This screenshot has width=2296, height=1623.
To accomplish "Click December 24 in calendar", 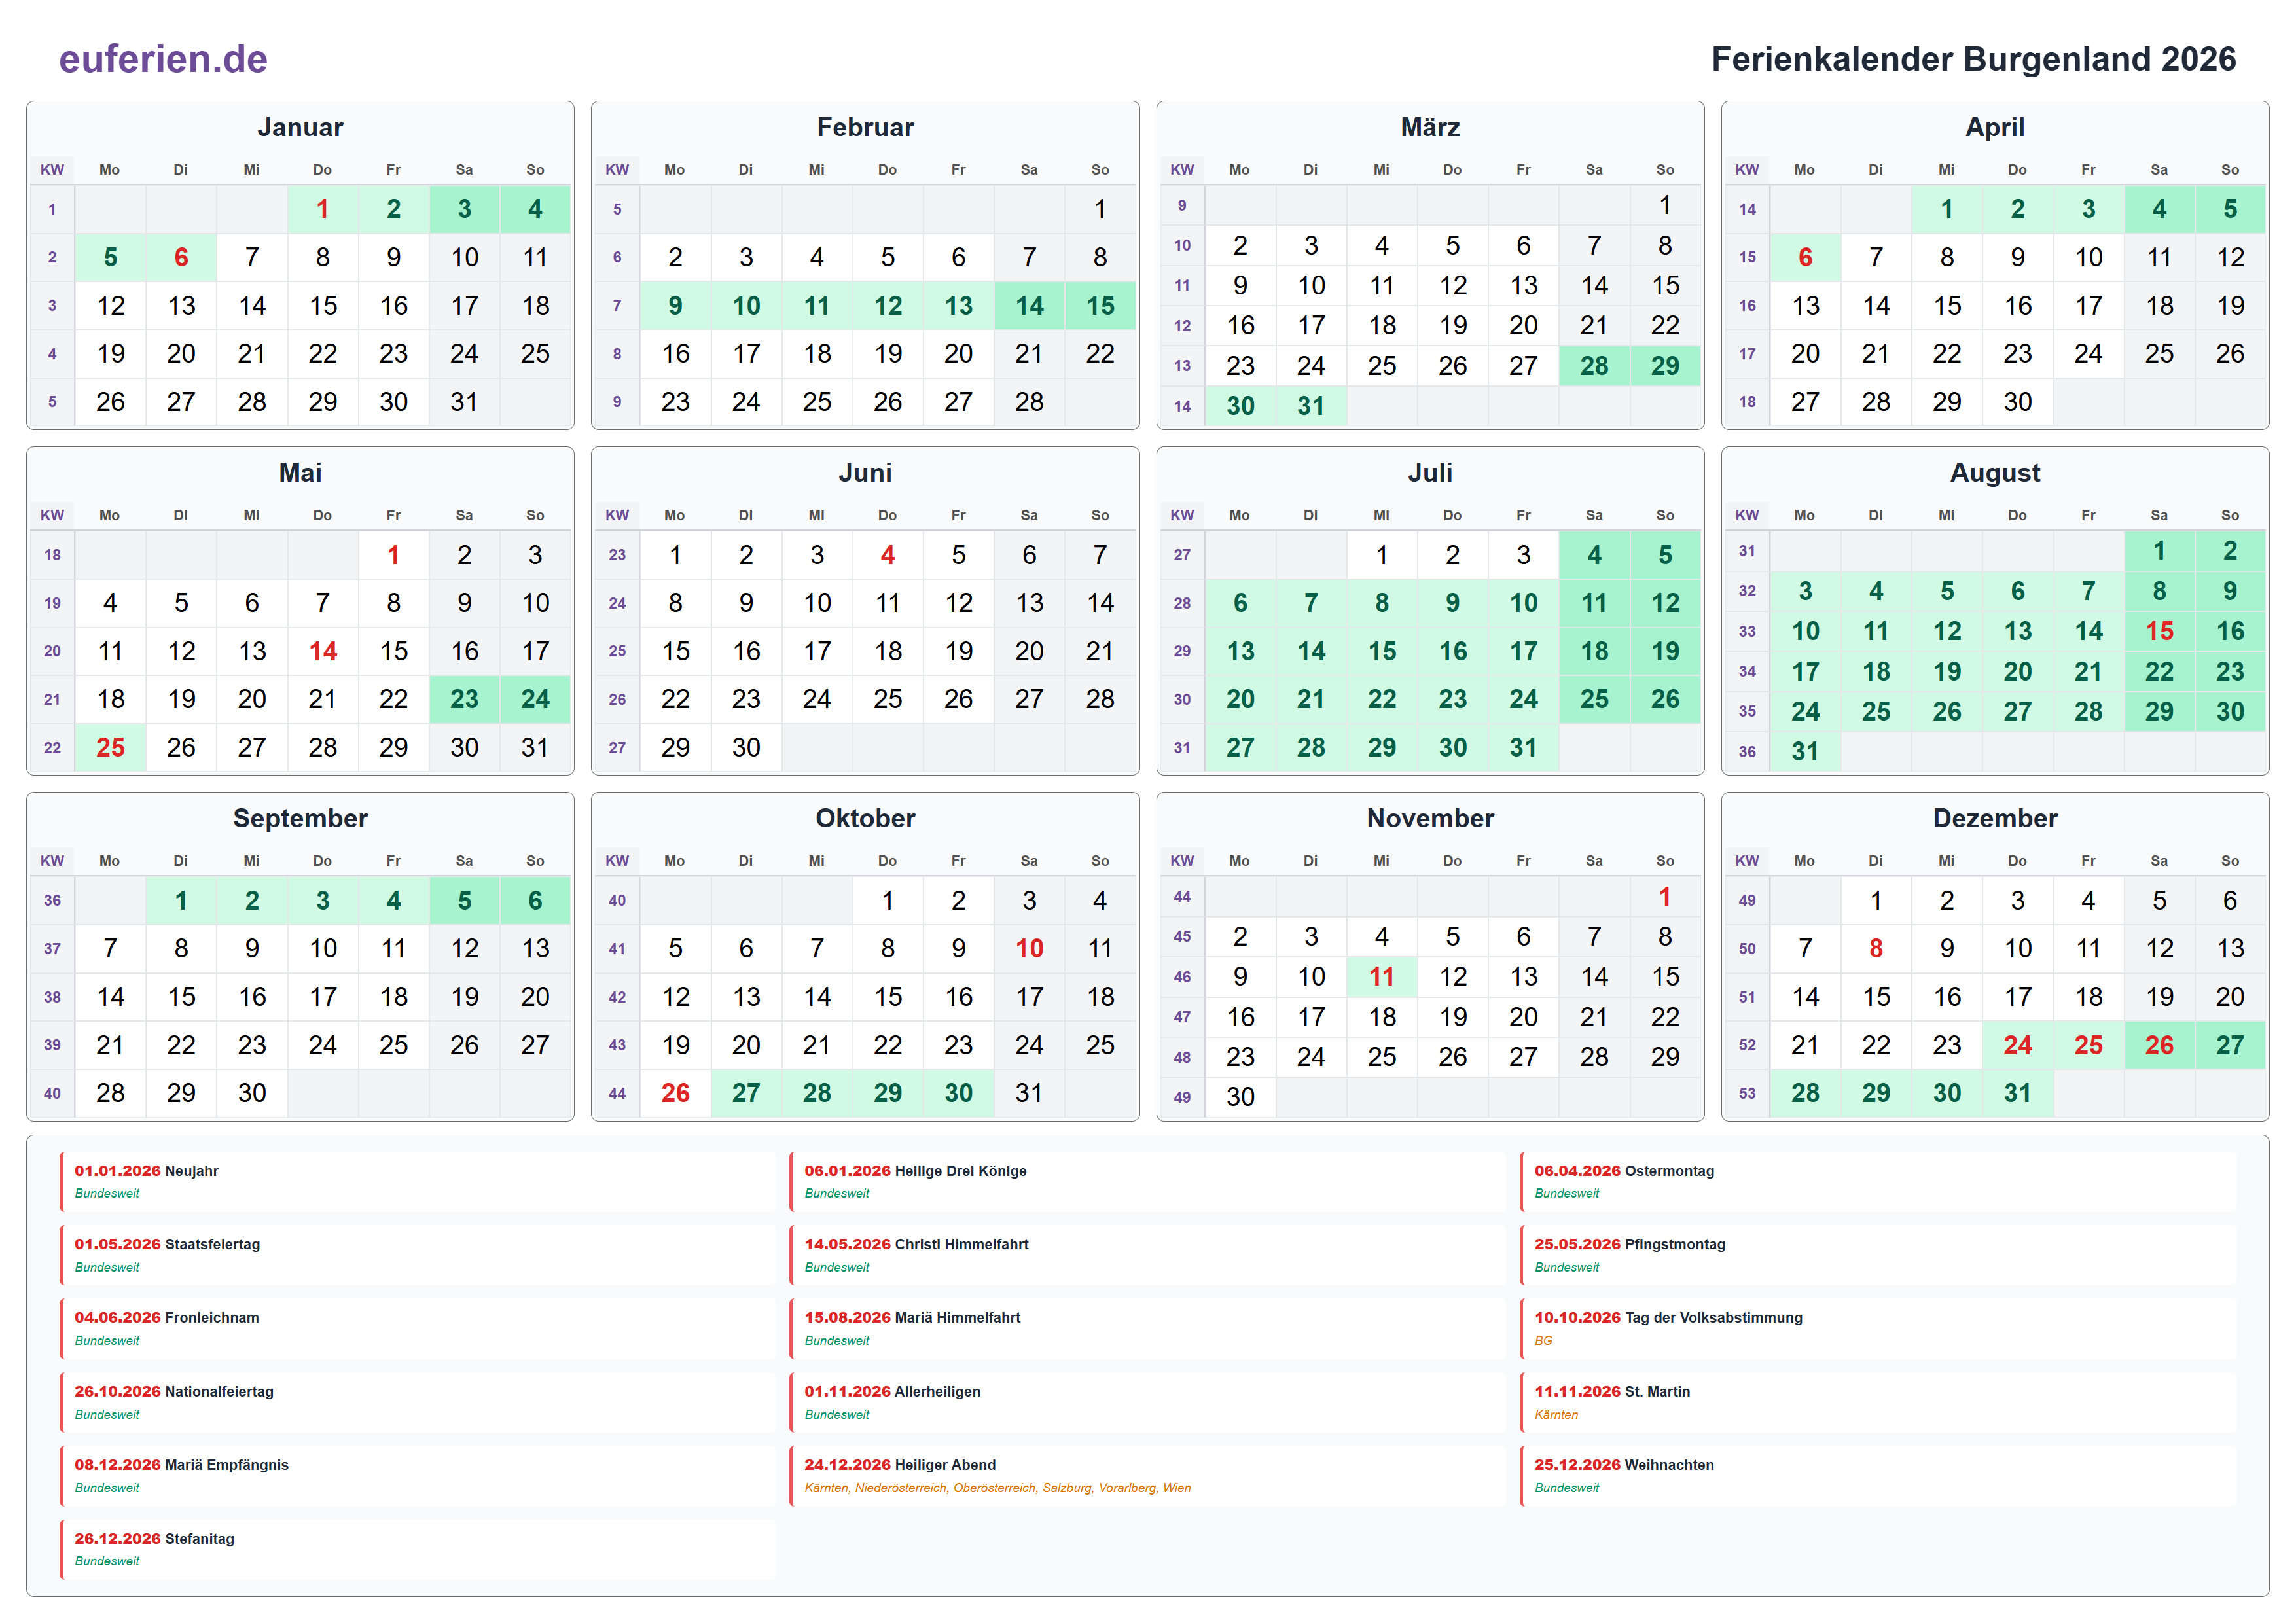I will pyautogui.click(x=2017, y=1044).
